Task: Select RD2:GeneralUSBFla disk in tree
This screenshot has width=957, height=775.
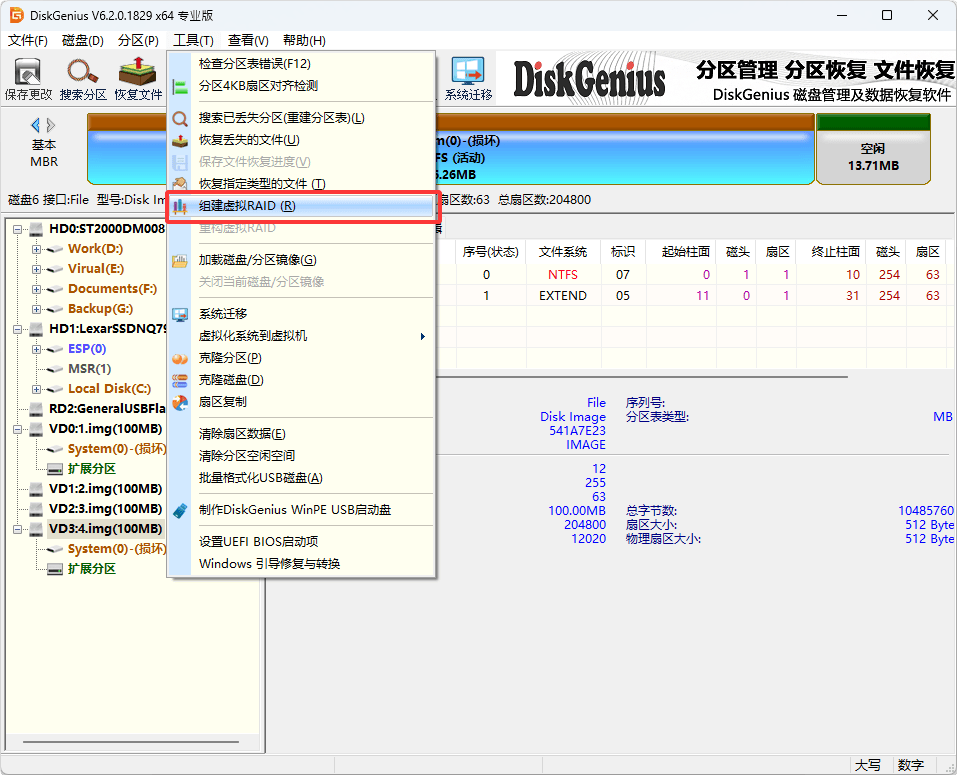Action: [x=107, y=409]
